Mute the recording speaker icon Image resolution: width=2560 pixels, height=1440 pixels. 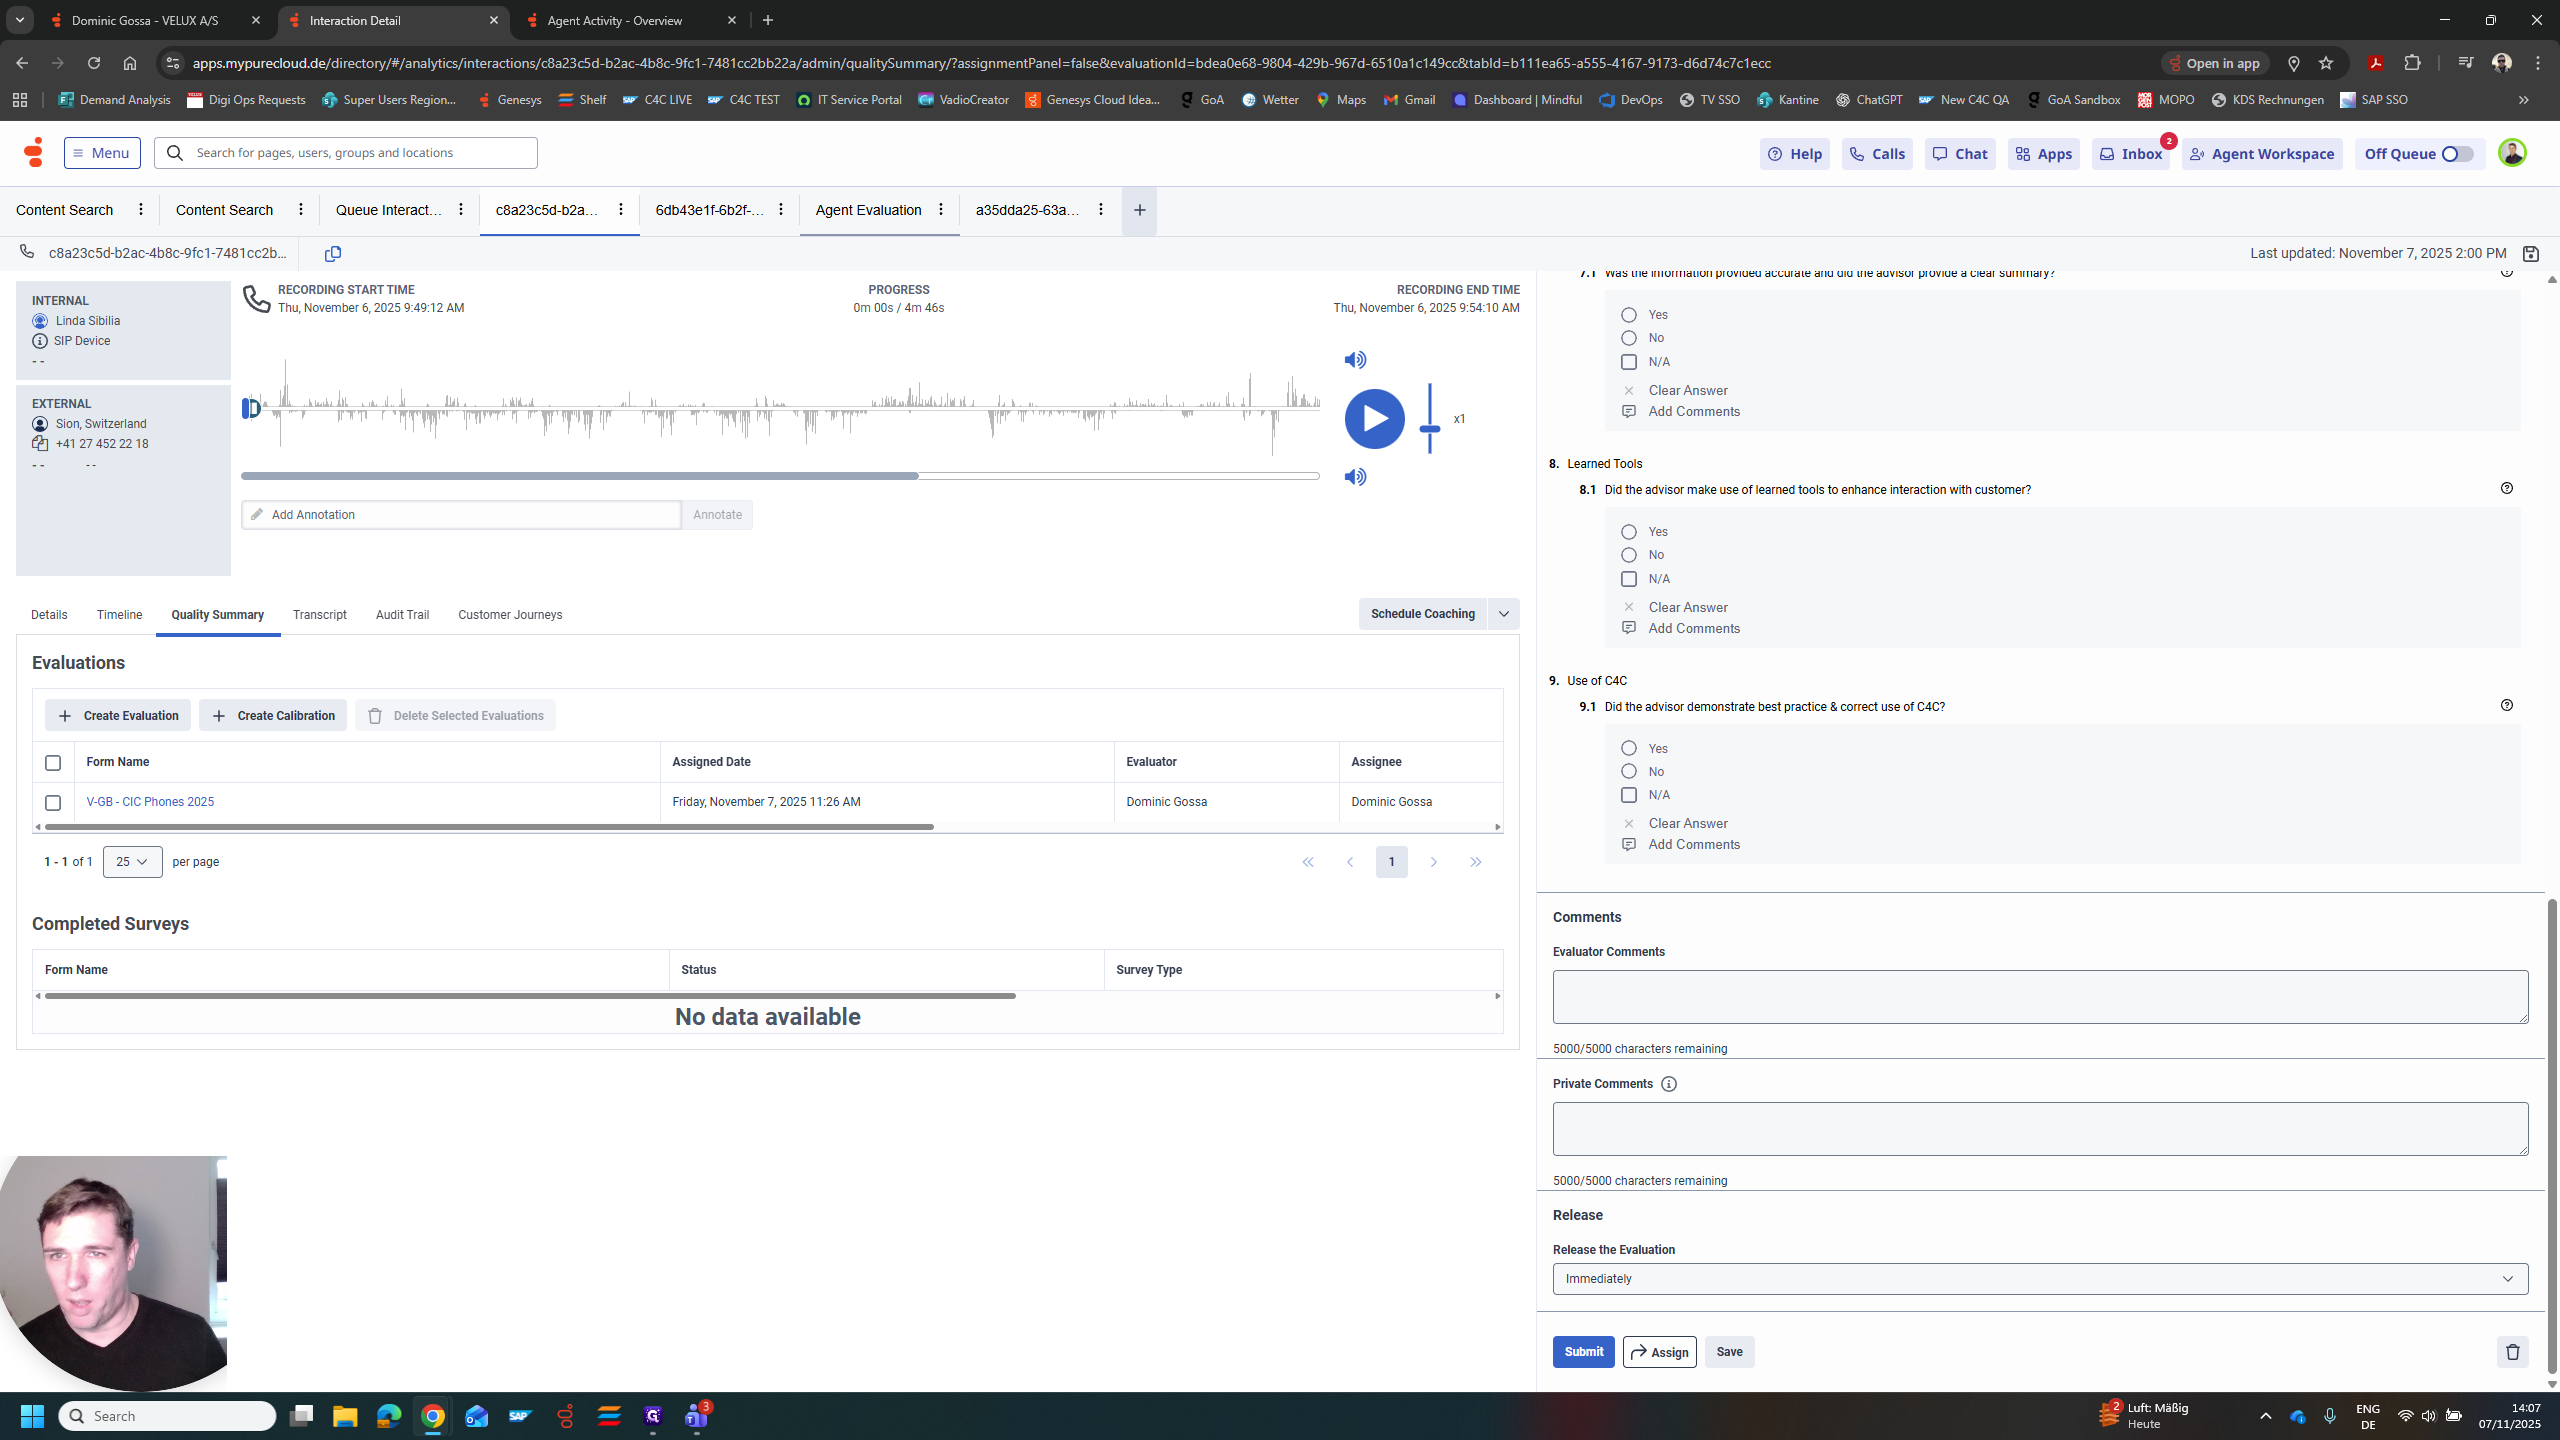point(1355,359)
